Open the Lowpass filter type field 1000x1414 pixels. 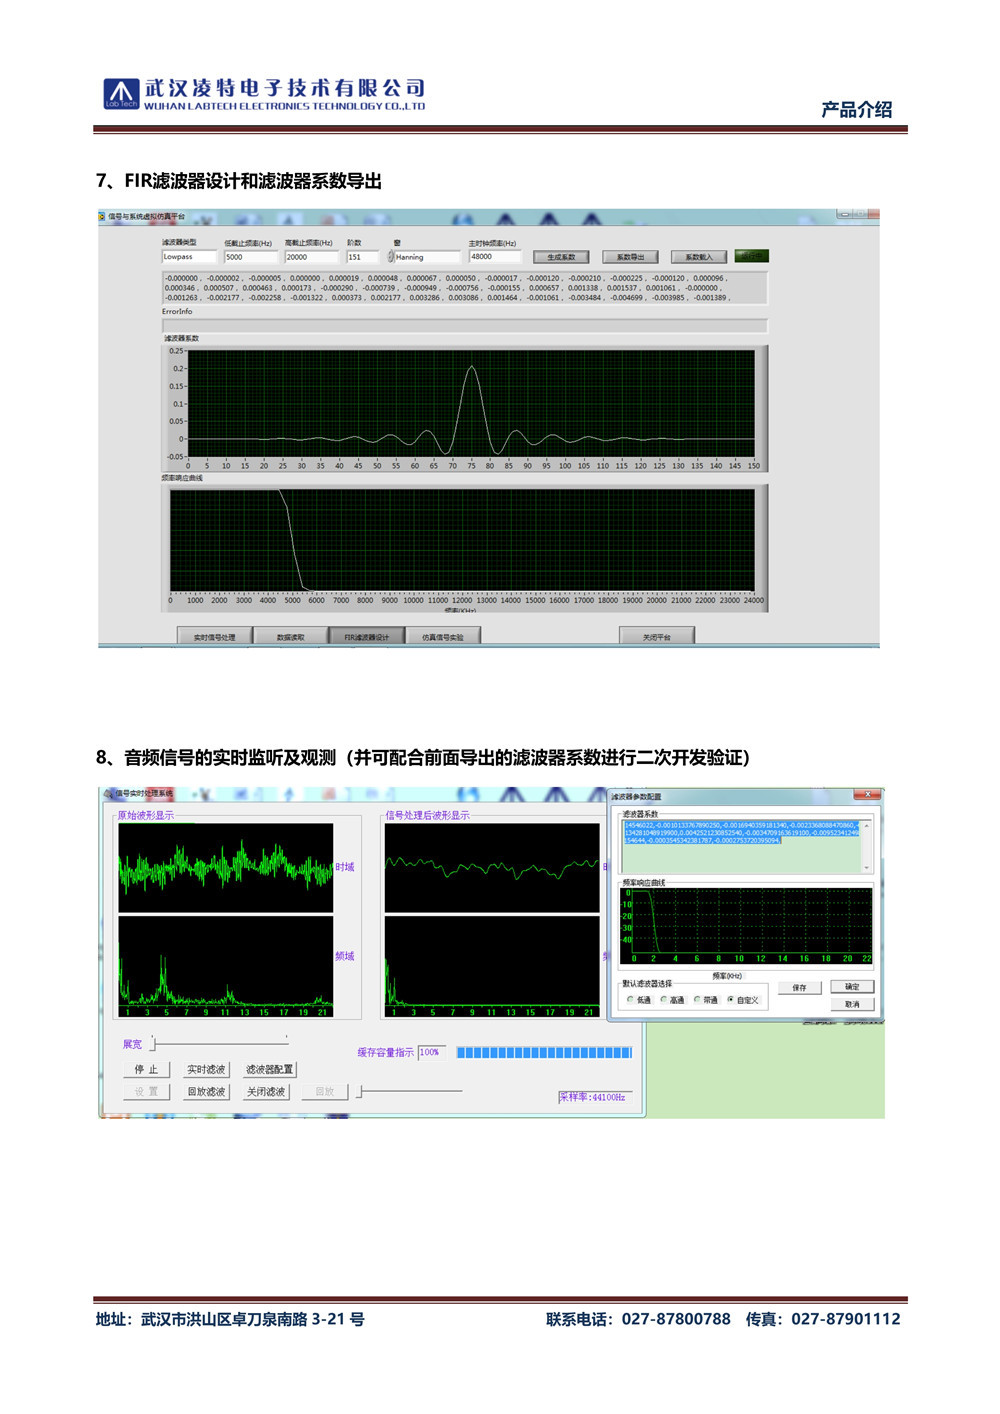coord(189,257)
